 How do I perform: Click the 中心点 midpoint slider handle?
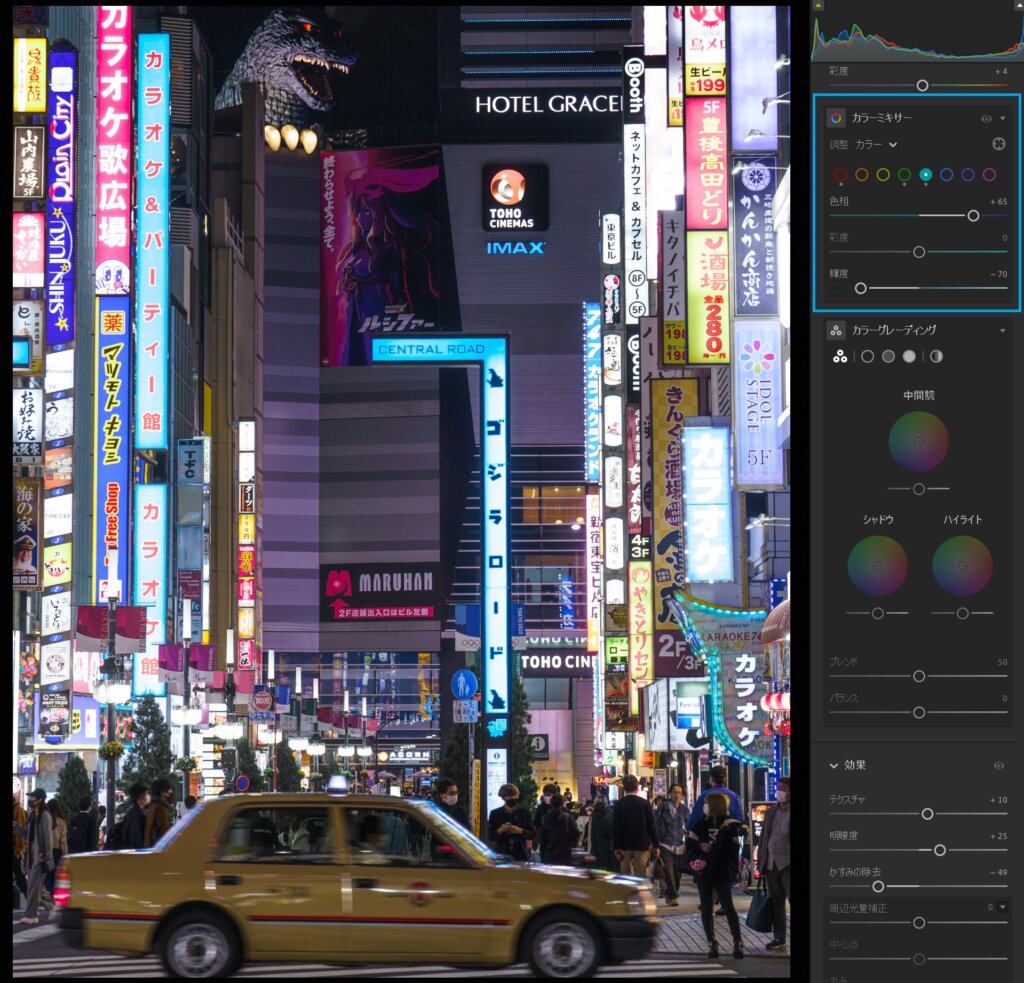[919, 959]
